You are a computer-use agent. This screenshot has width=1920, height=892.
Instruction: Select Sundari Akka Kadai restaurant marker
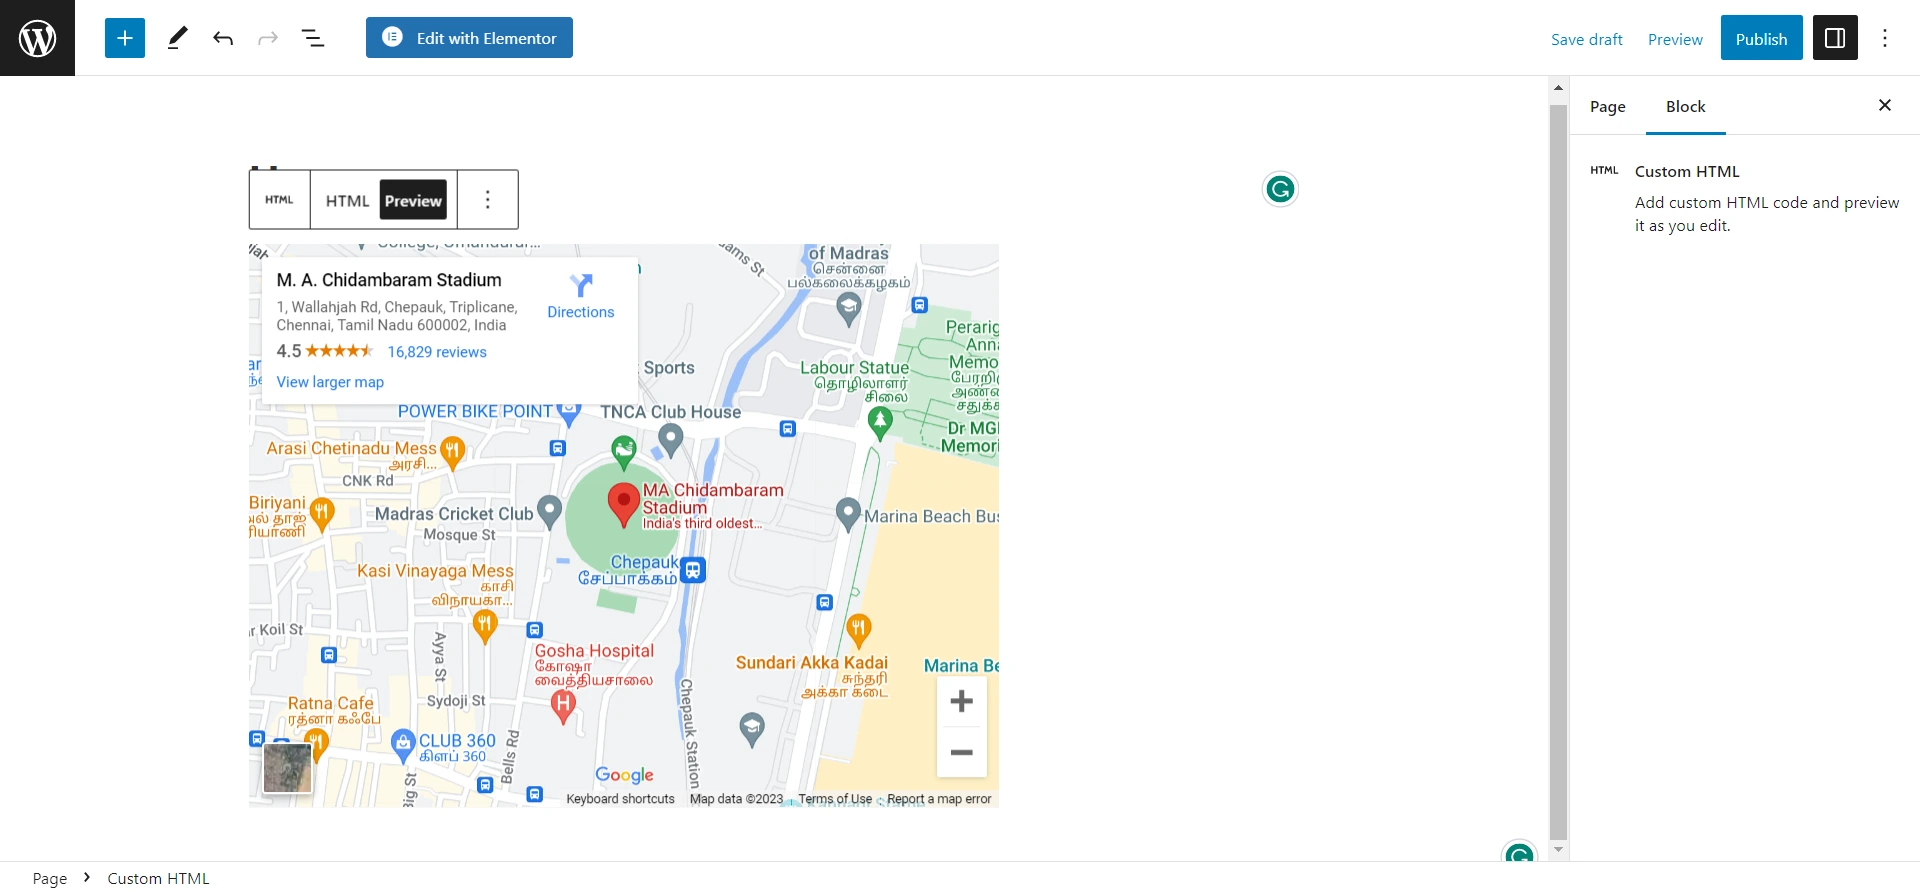click(x=859, y=630)
